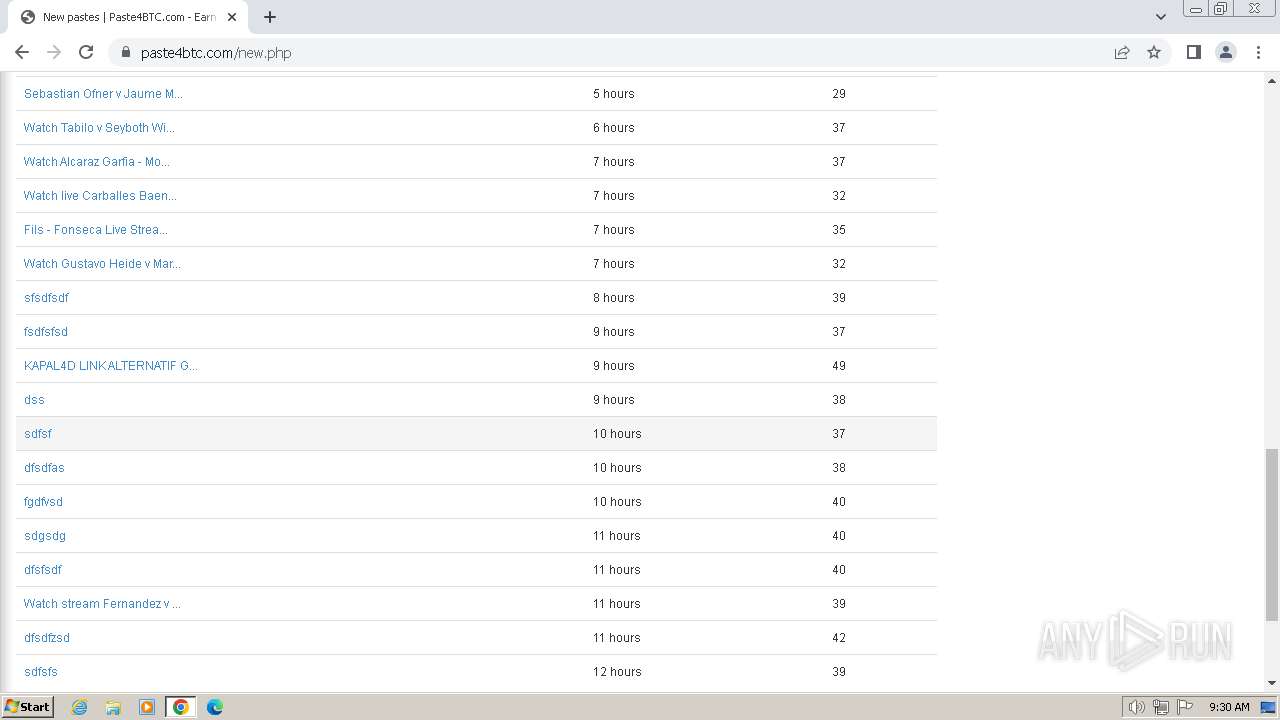1280x720 pixels.
Task: Open the Watch Alcaraz Garfia - Mo... paste
Action: pyautogui.click(x=97, y=162)
